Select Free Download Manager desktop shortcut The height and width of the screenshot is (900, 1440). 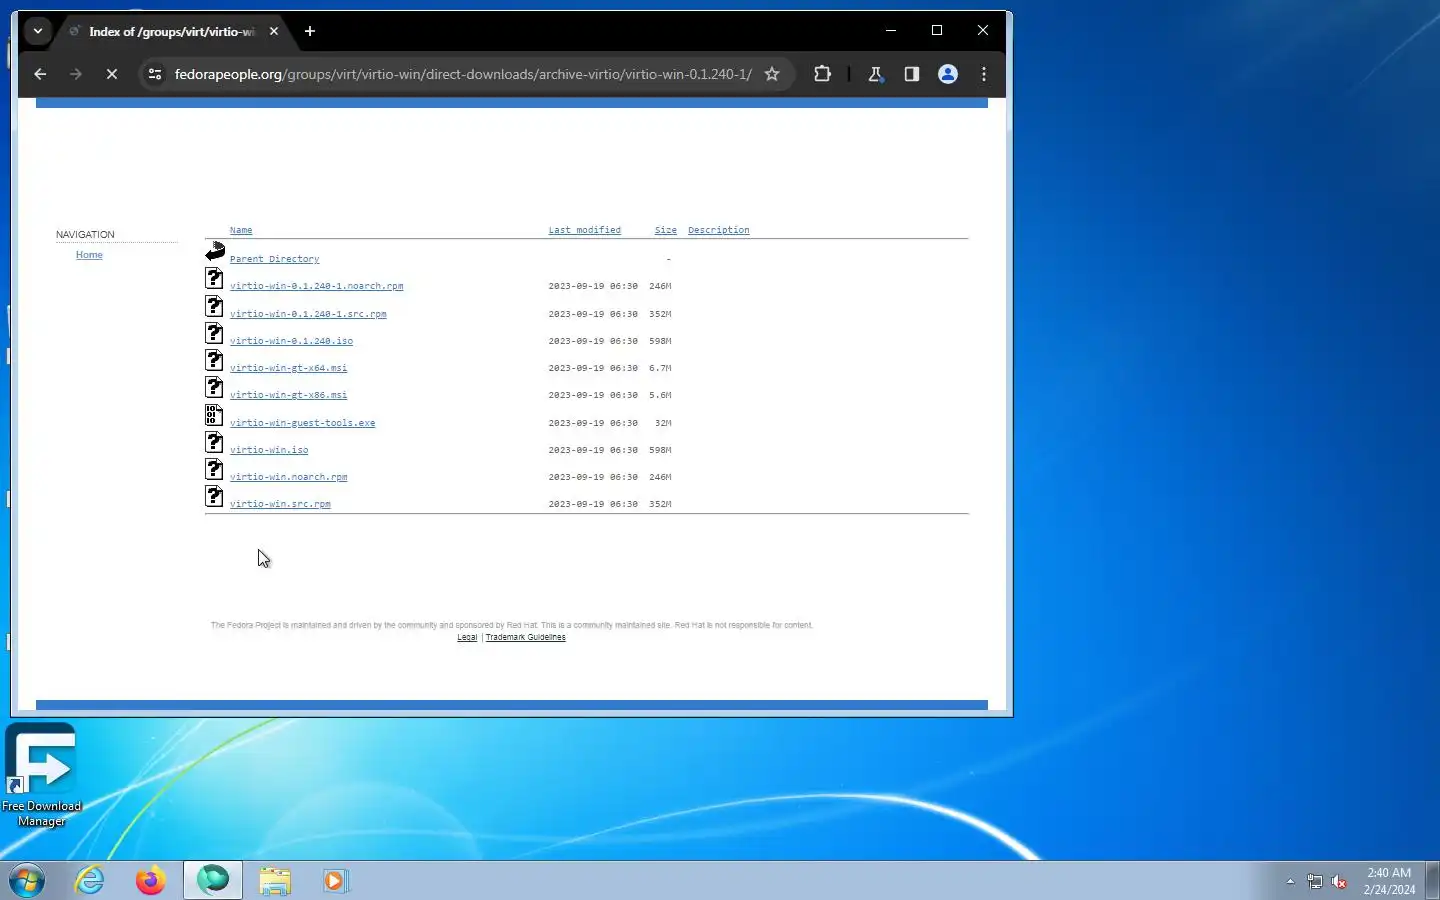click(x=41, y=776)
